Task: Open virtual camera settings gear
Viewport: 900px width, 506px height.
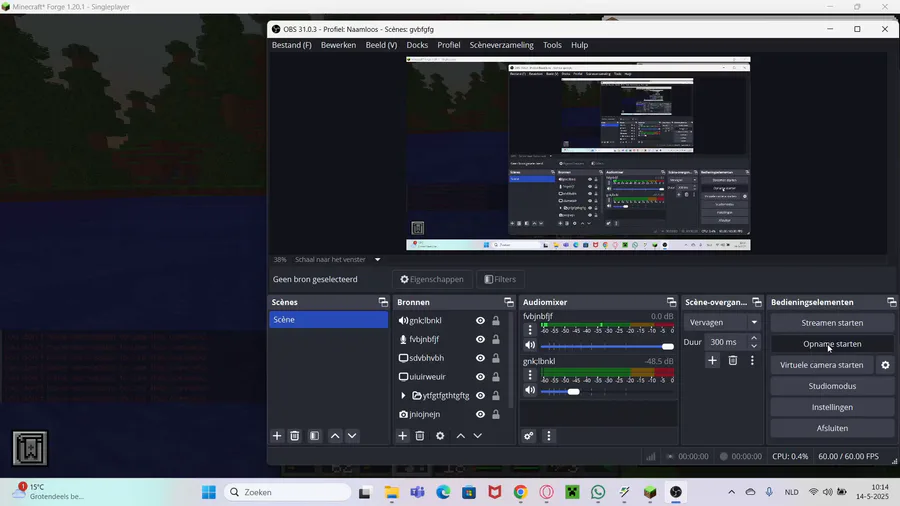Action: point(886,365)
